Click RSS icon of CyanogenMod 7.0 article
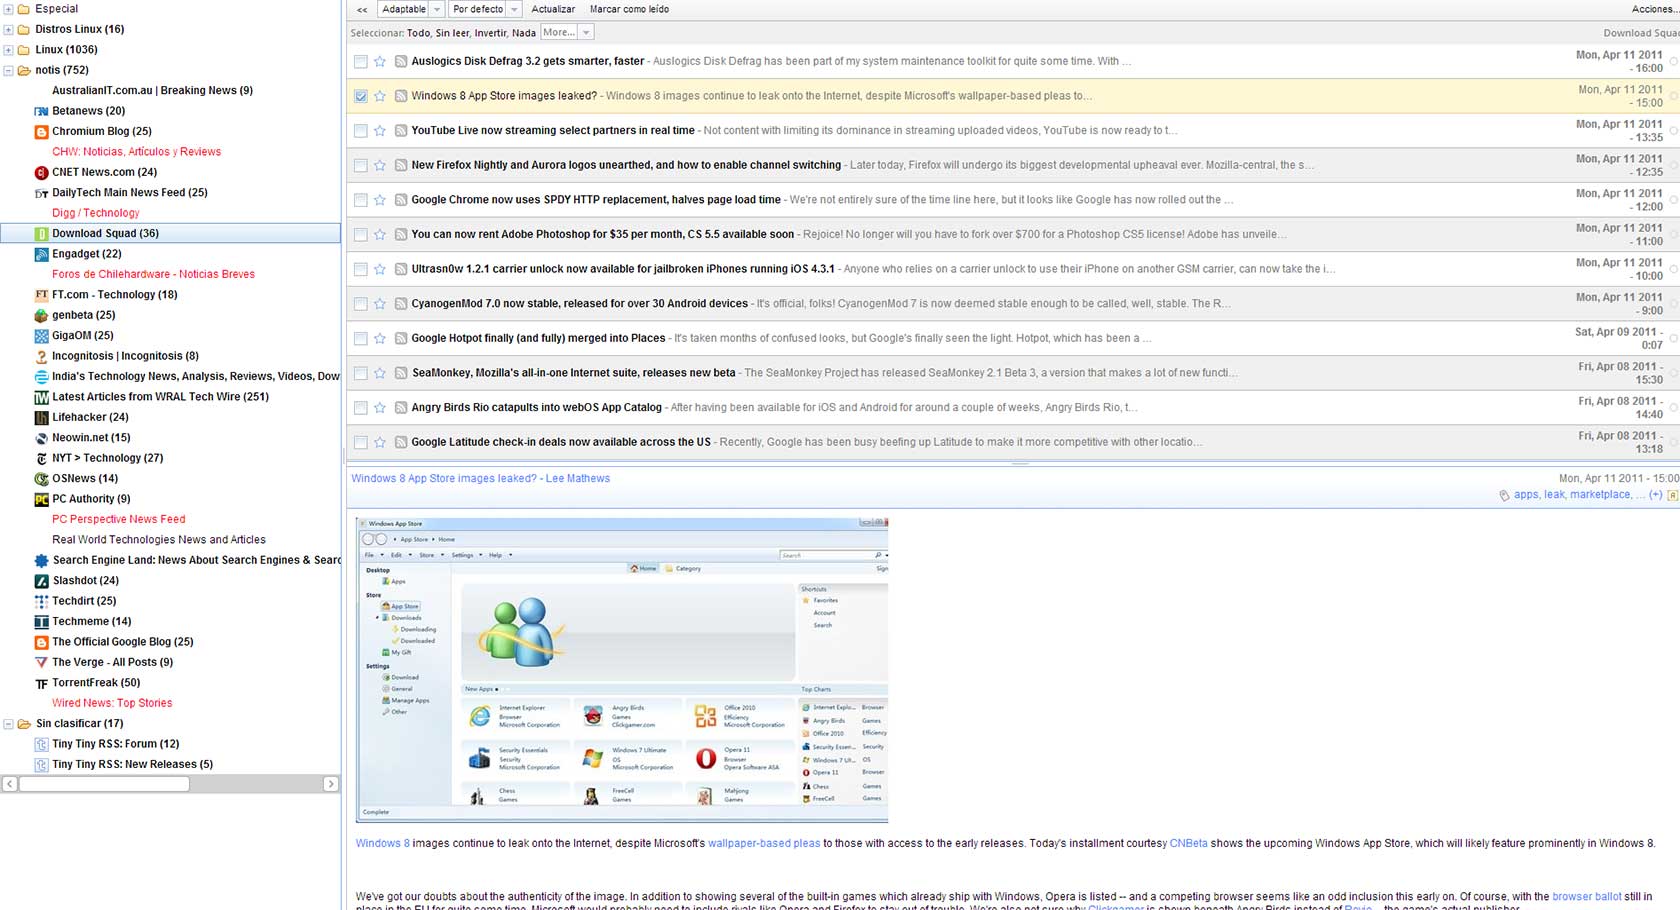1680x910 pixels. coord(400,304)
